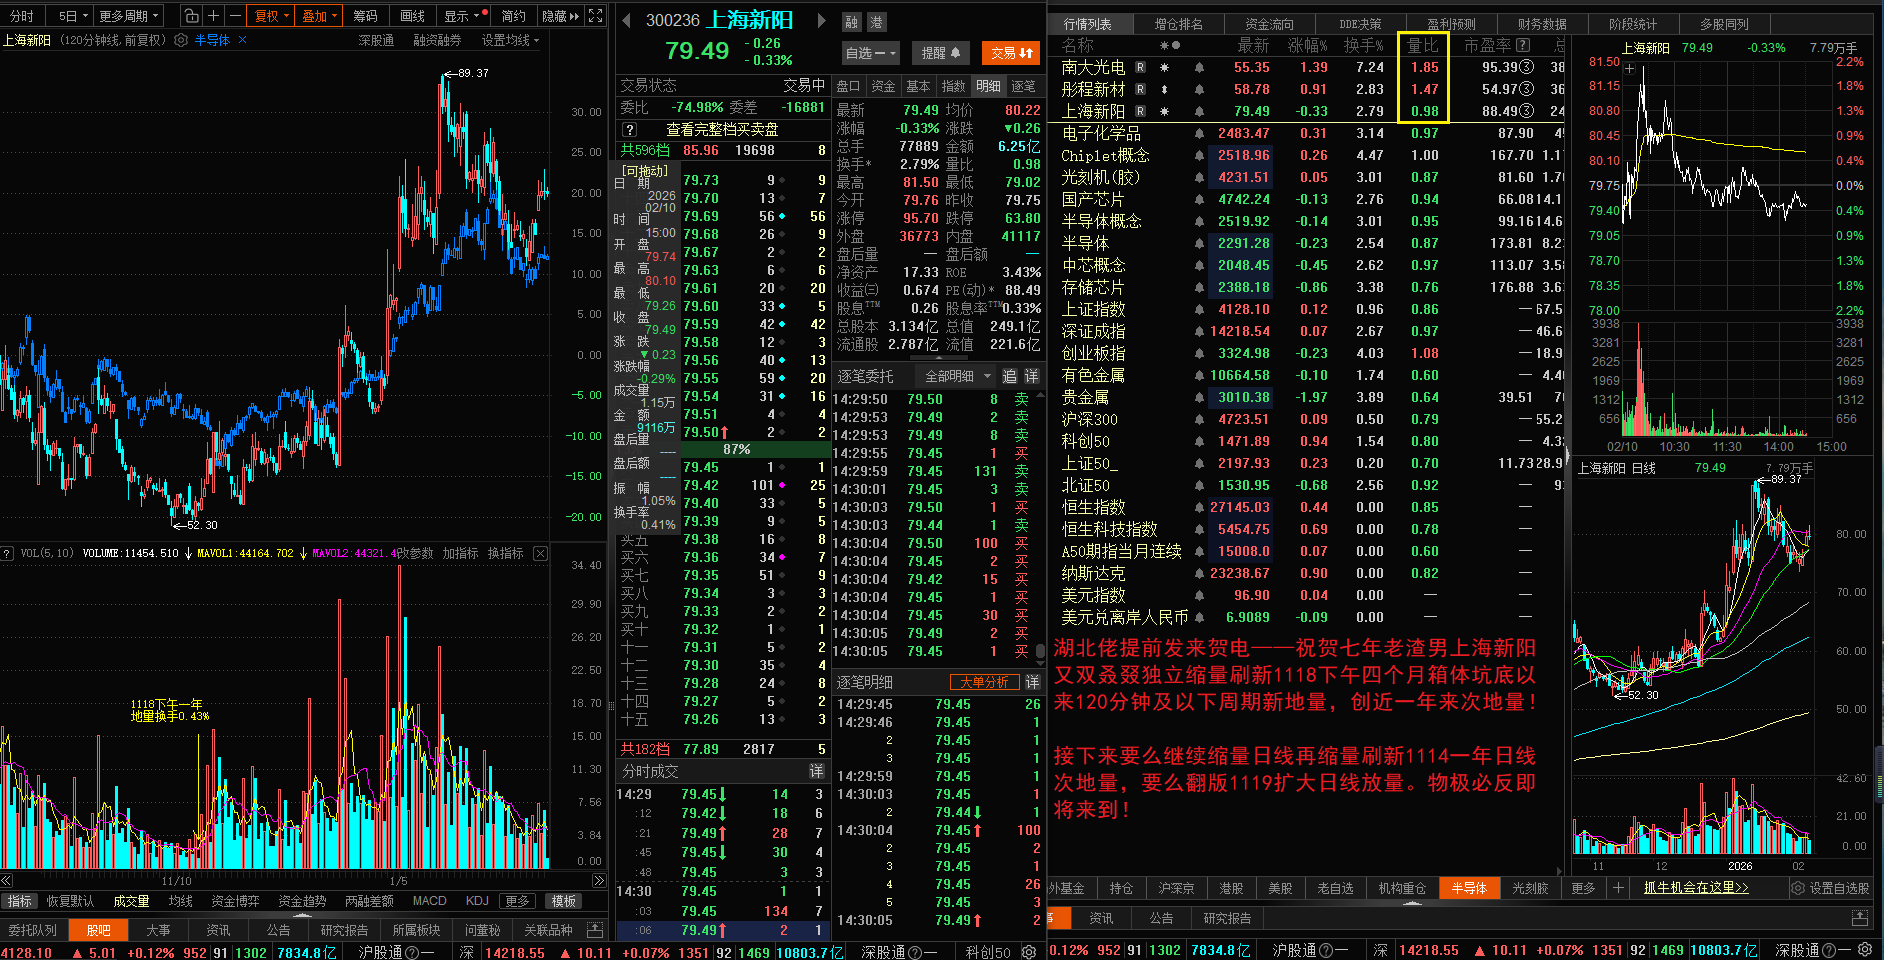Open the 研究报告 tab in left bottom bar

coord(344,930)
